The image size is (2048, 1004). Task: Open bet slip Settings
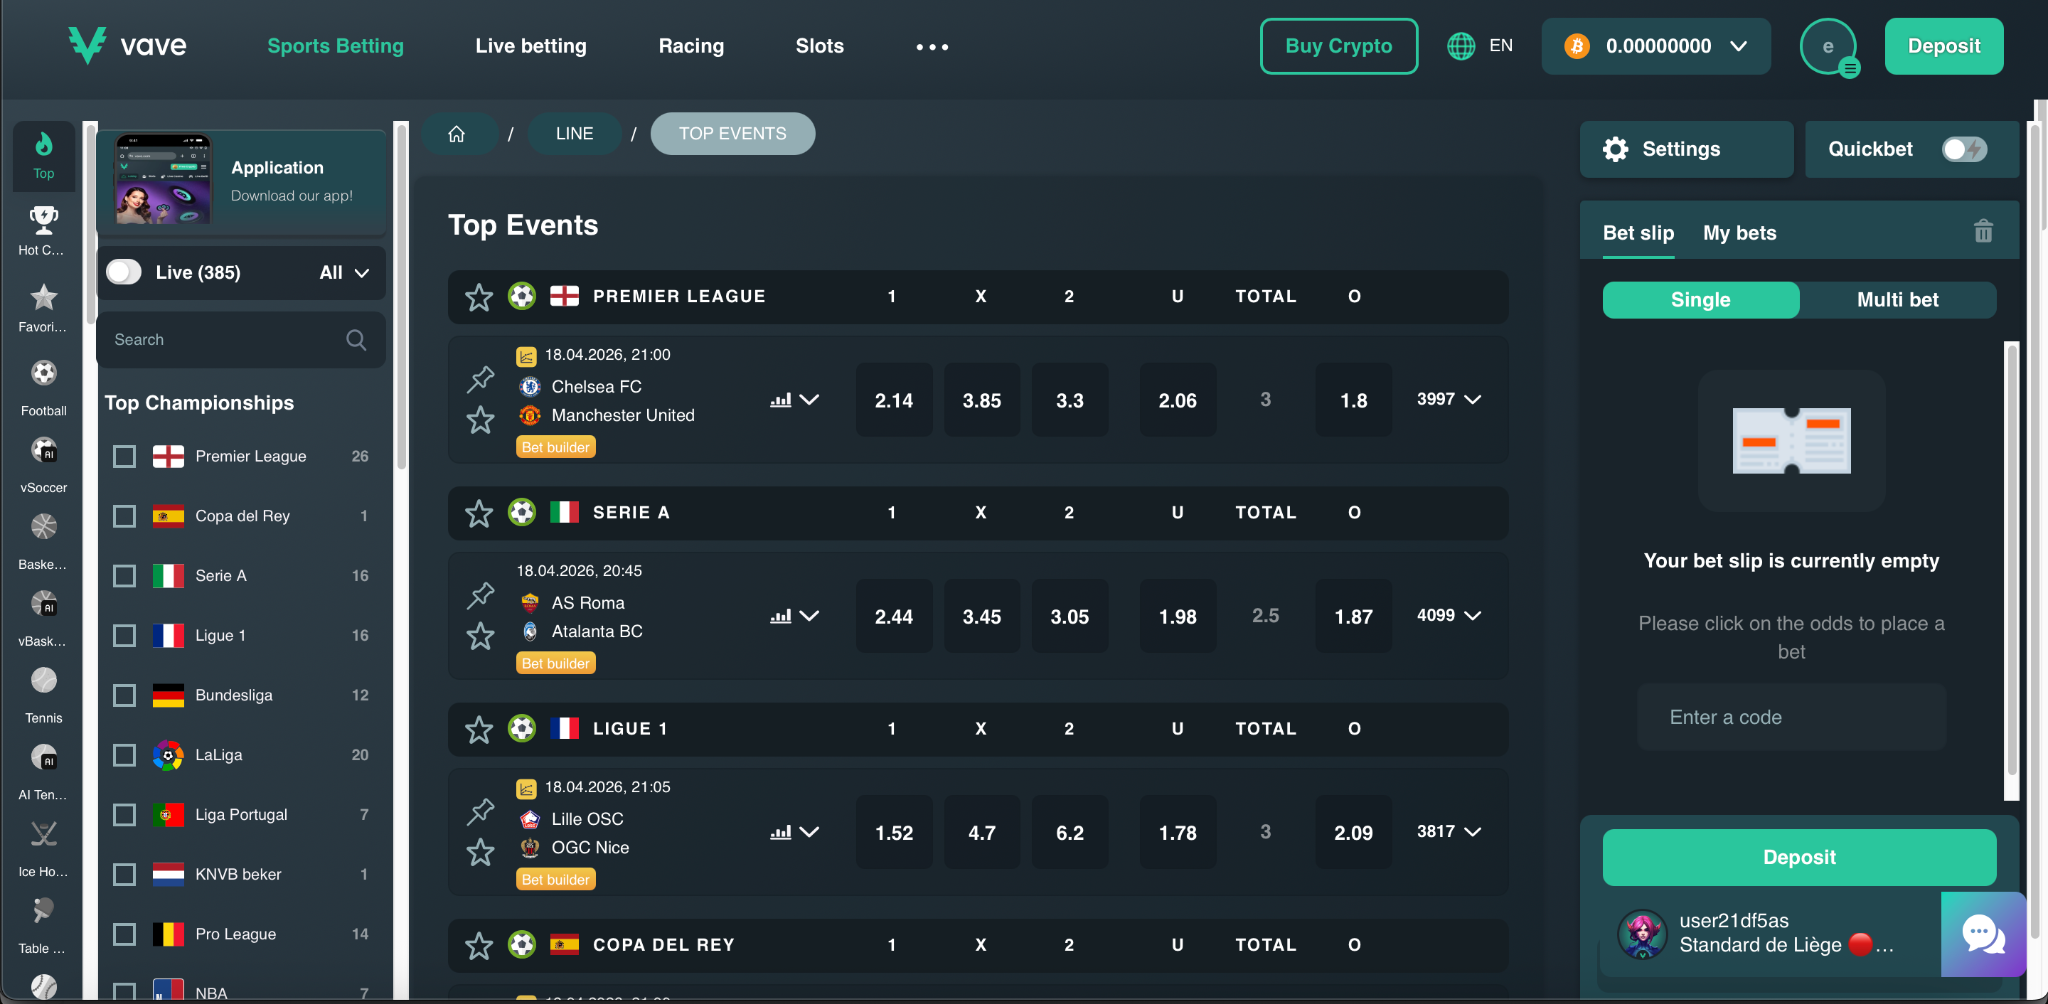pos(1686,149)
